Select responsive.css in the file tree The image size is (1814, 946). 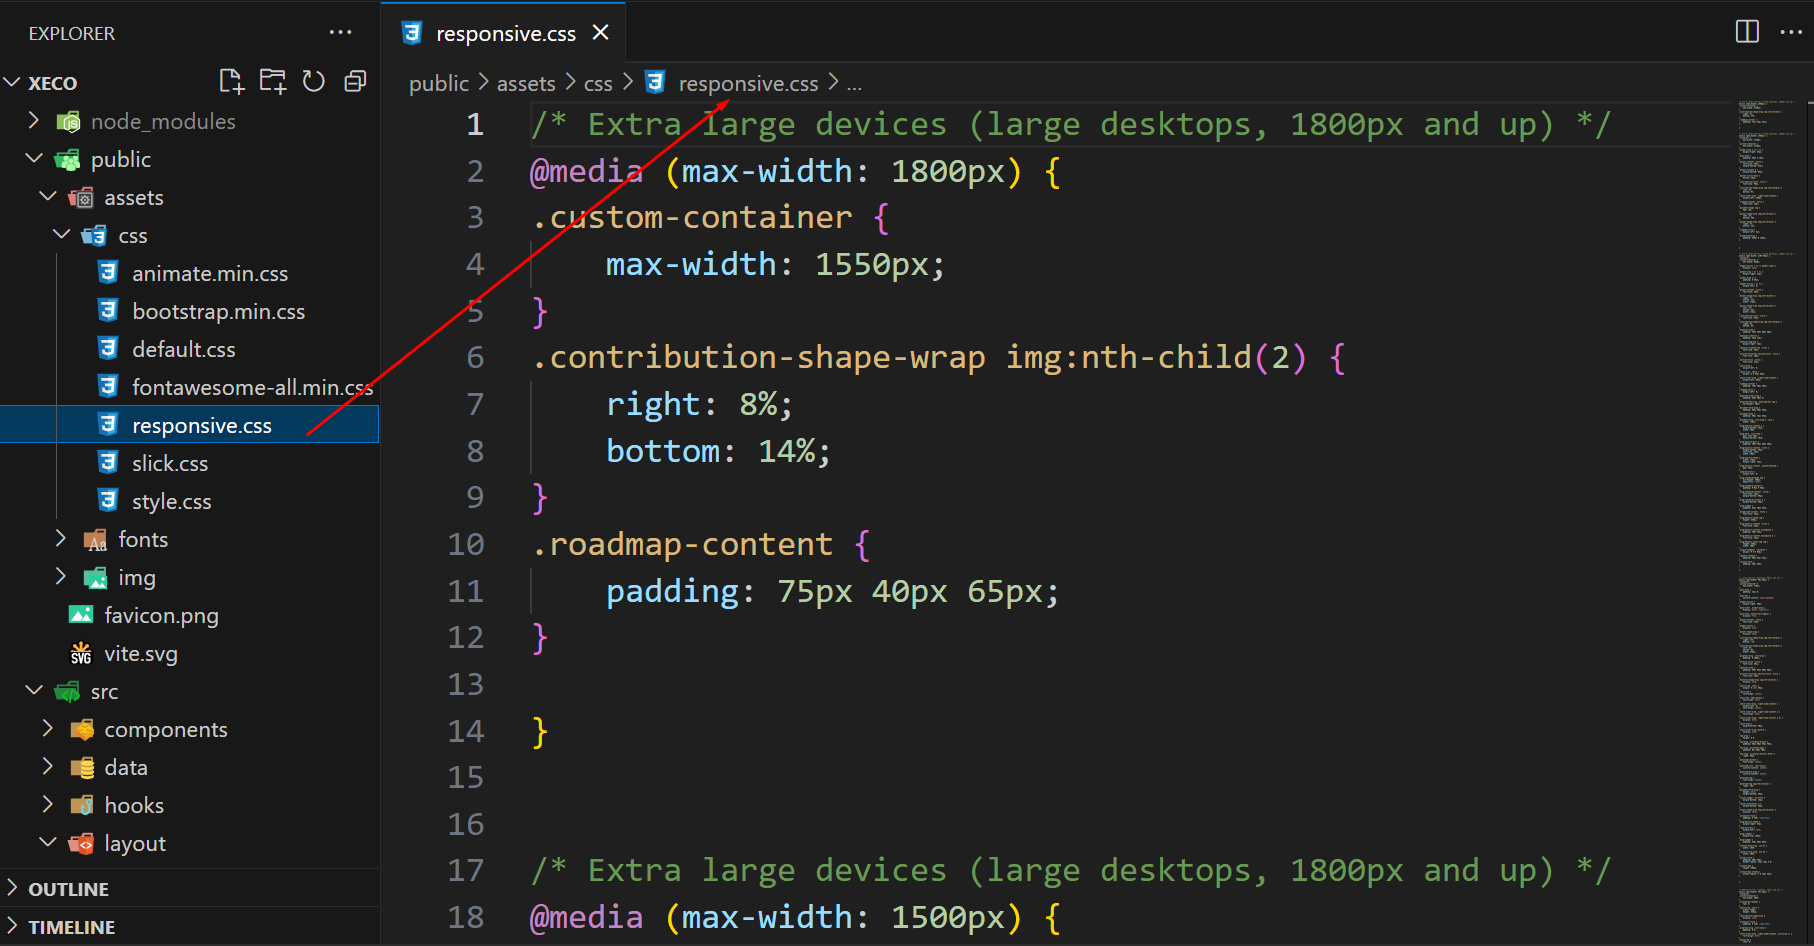click(190, 425)
